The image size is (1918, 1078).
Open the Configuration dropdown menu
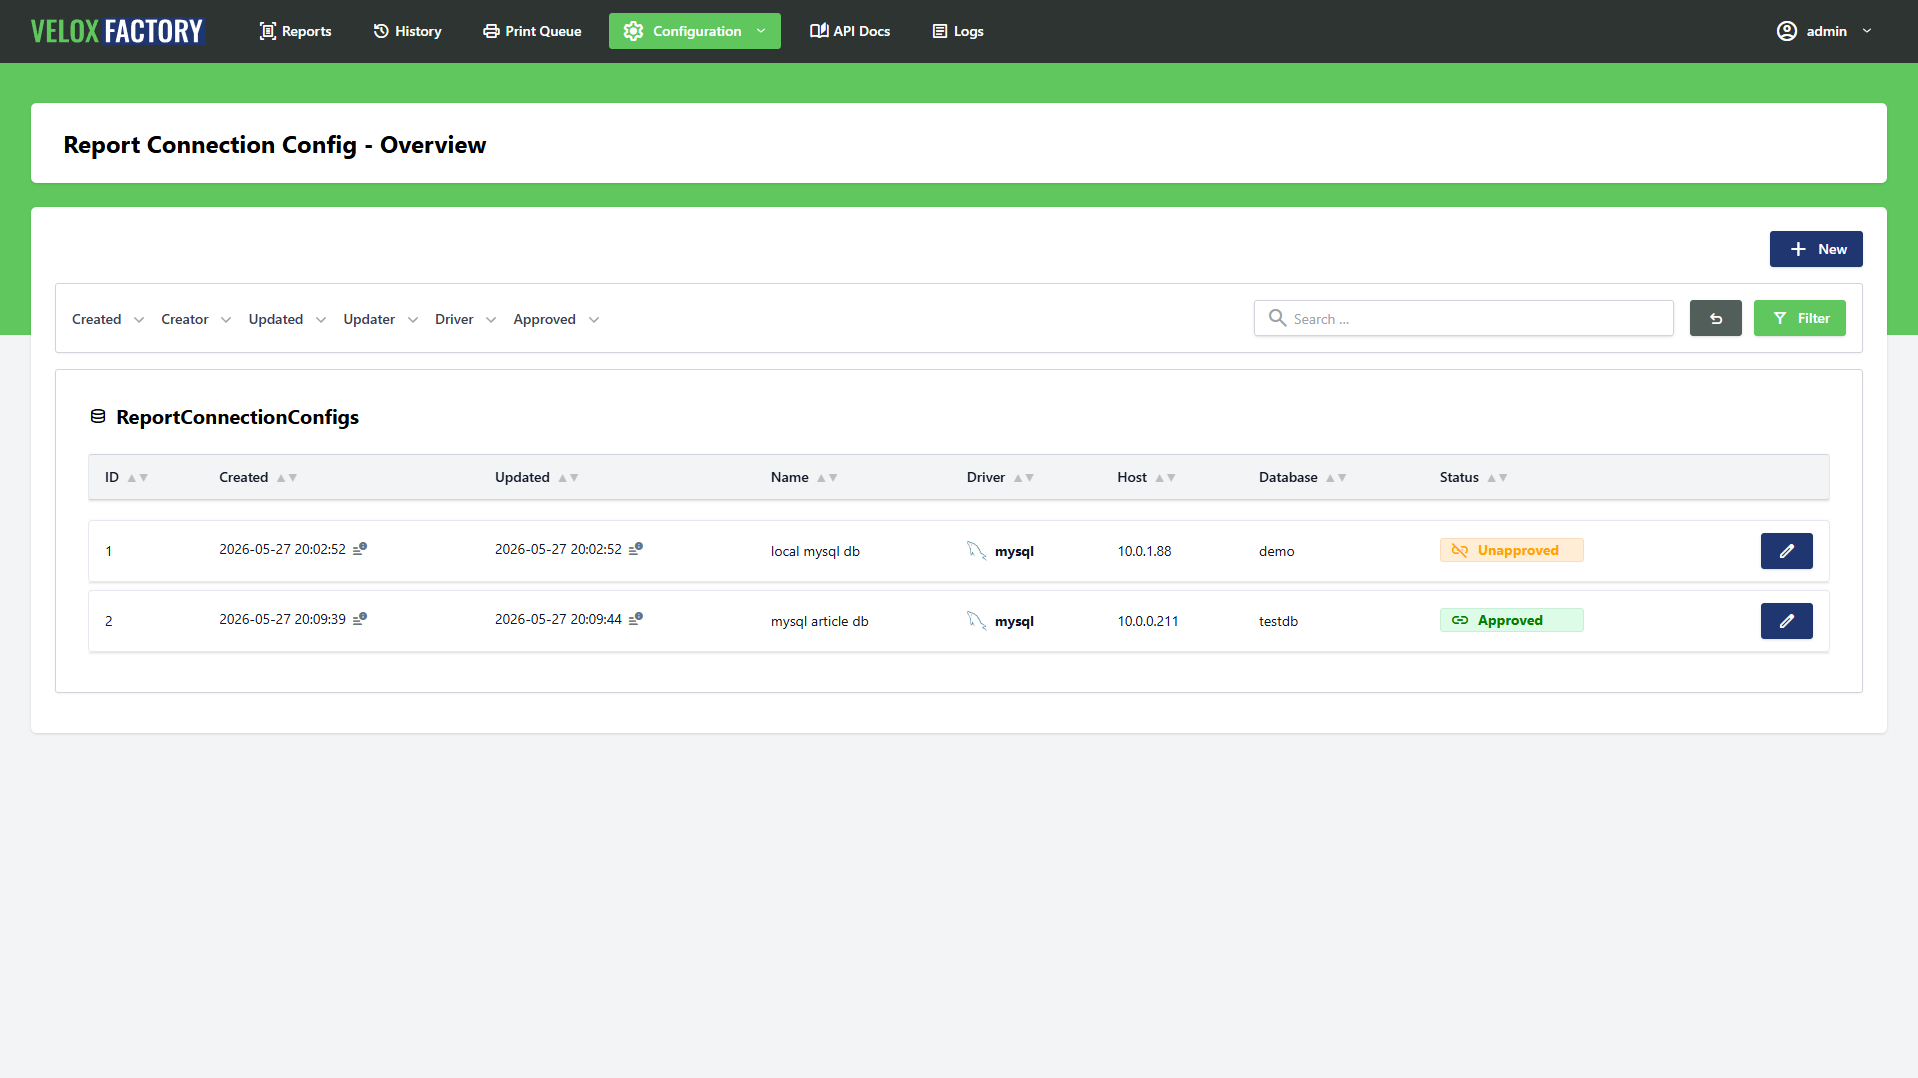point(695,31)
